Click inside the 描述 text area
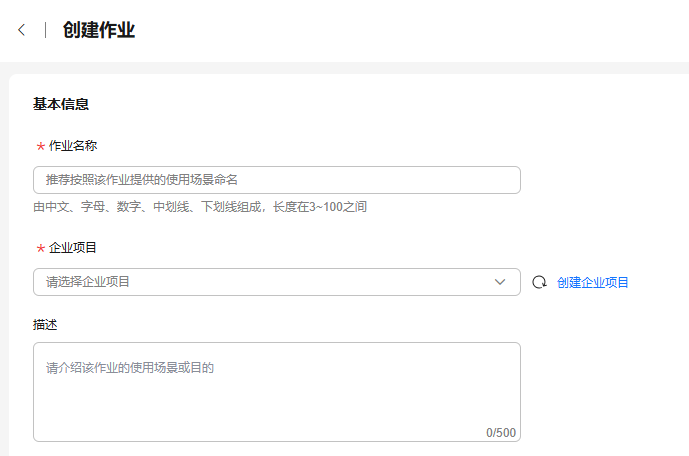The width and height of the screenshot is (689, 456). [x=277, y=392]
